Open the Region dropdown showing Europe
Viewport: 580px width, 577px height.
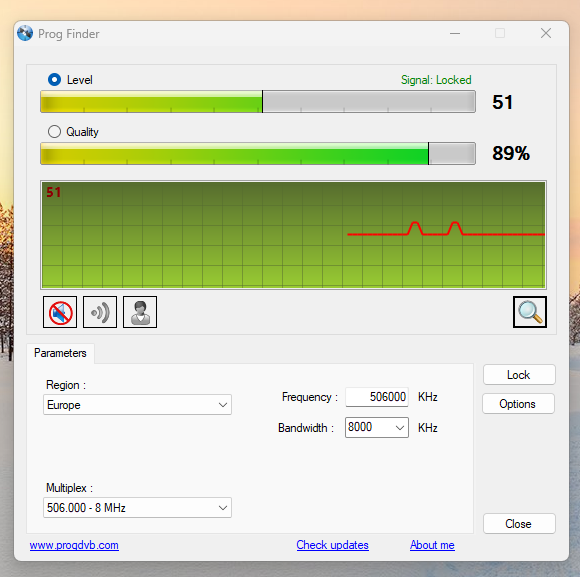137,405
